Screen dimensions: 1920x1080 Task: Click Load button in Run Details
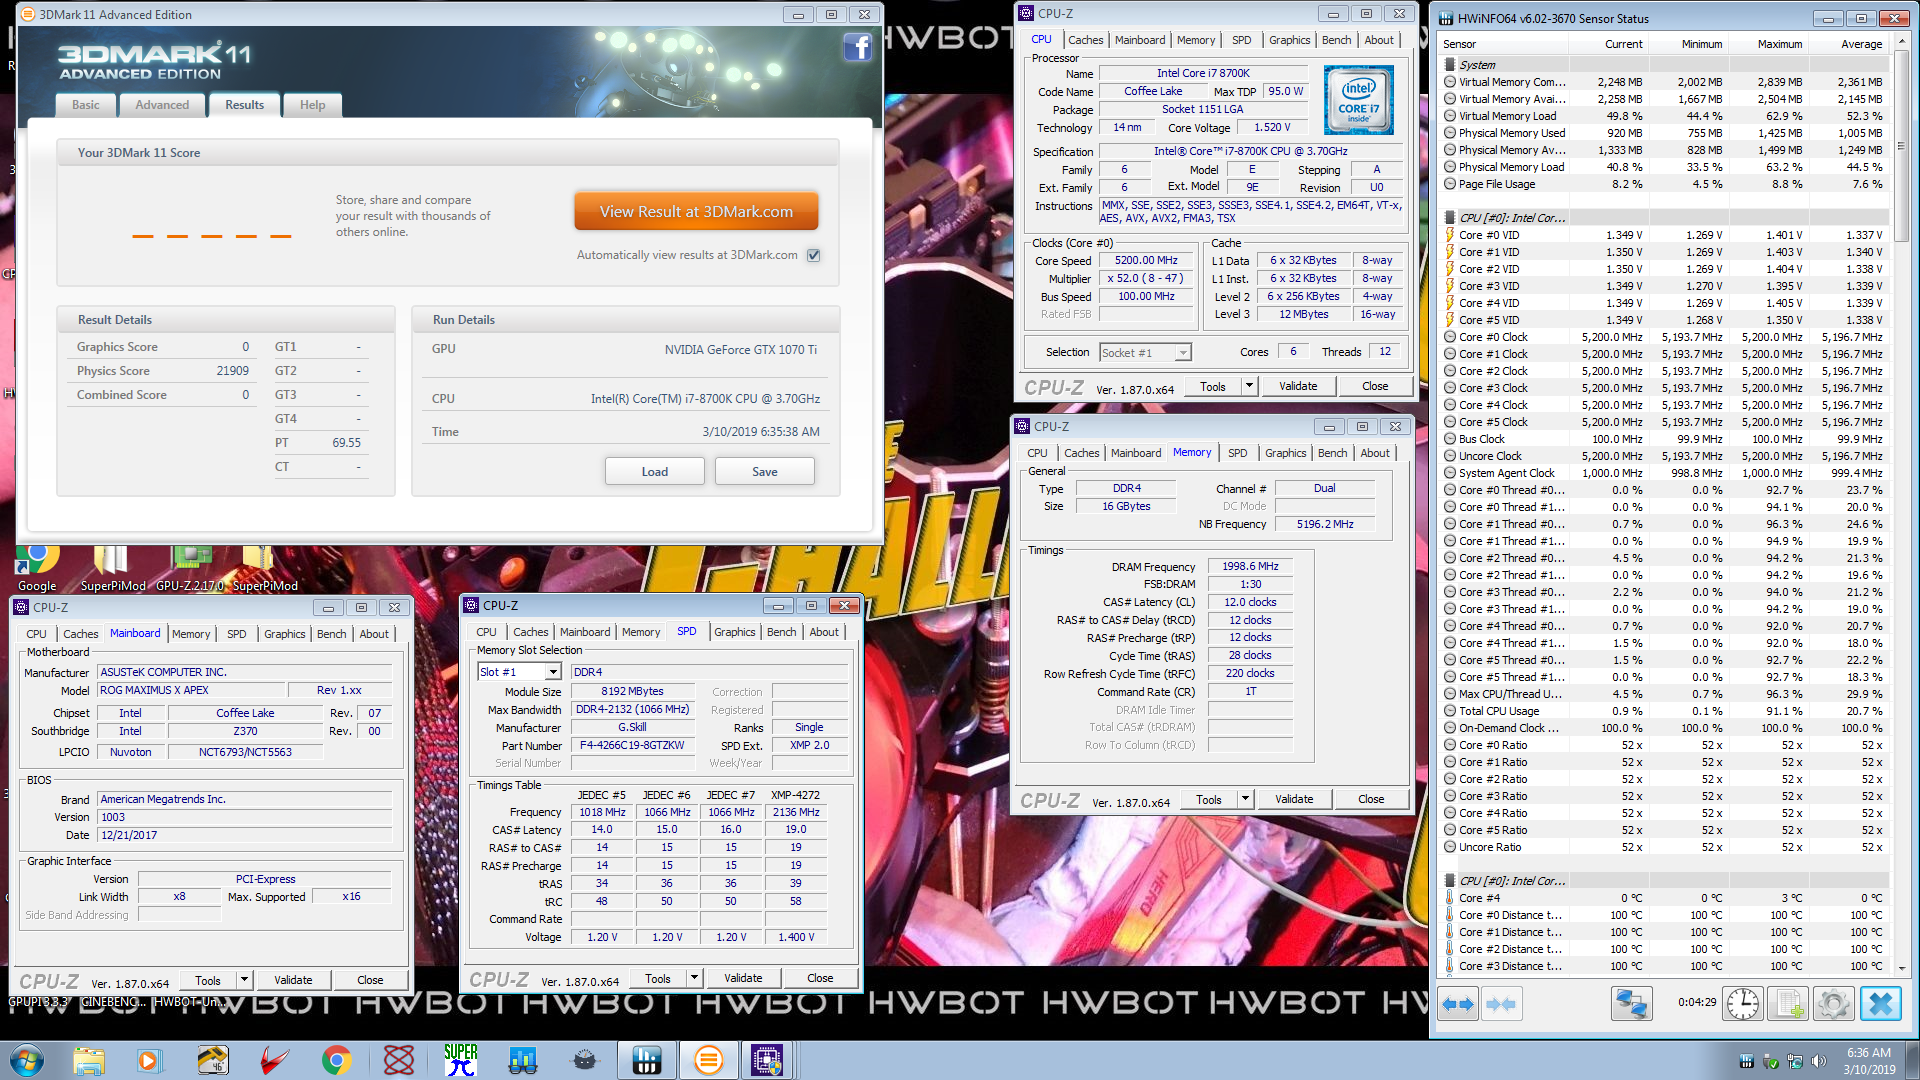click(x=655, y=472)
